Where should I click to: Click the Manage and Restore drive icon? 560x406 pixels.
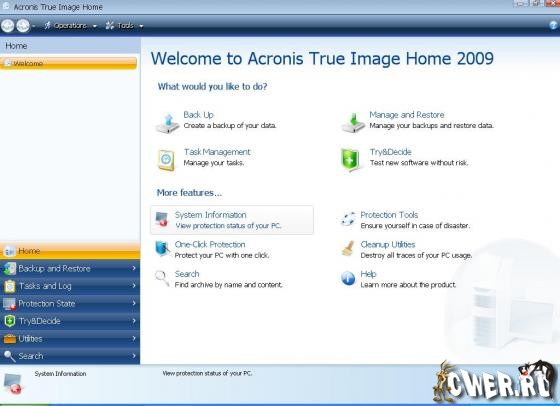click(x=353, y=122)
